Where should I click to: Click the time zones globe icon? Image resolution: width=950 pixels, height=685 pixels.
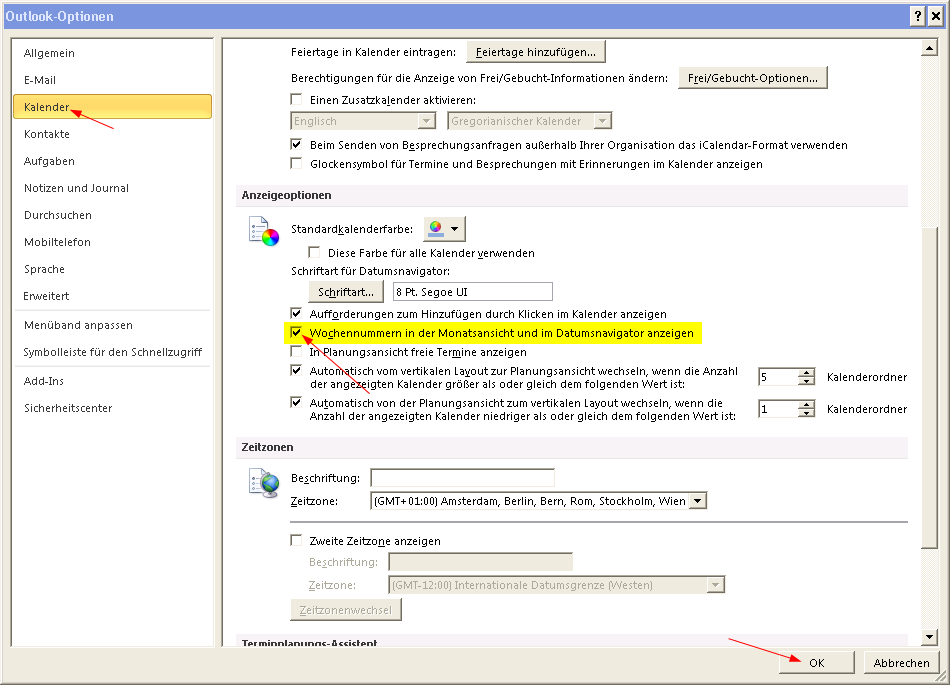point(264,483)
